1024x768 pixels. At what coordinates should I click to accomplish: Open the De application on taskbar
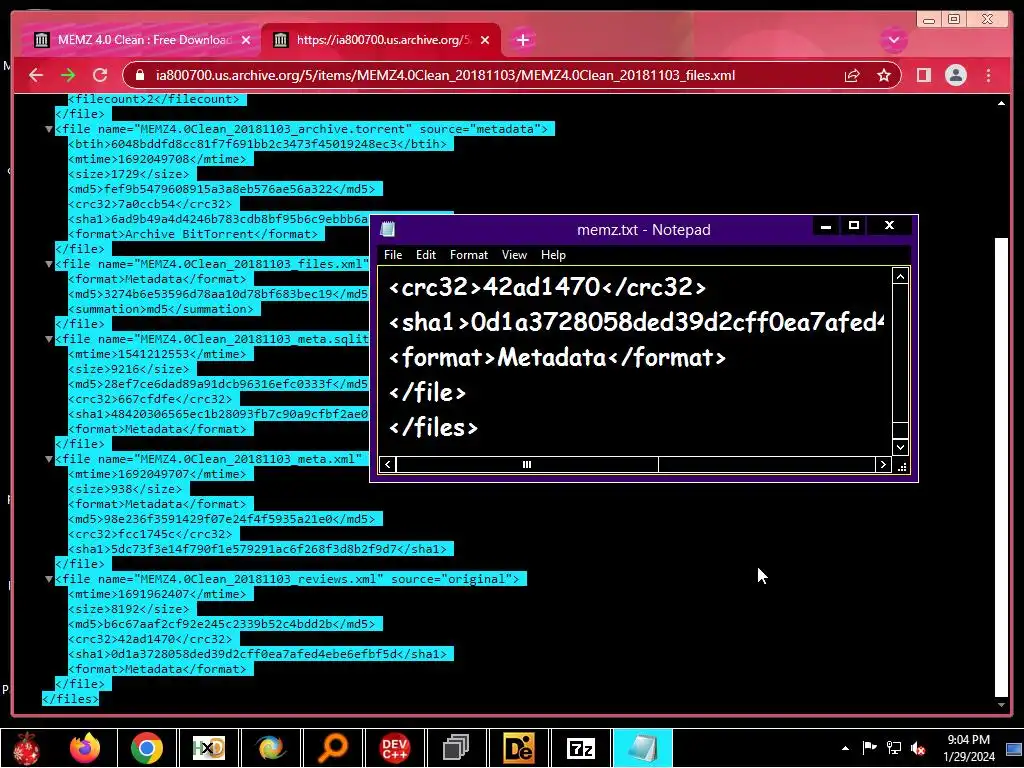pos(519,748)
